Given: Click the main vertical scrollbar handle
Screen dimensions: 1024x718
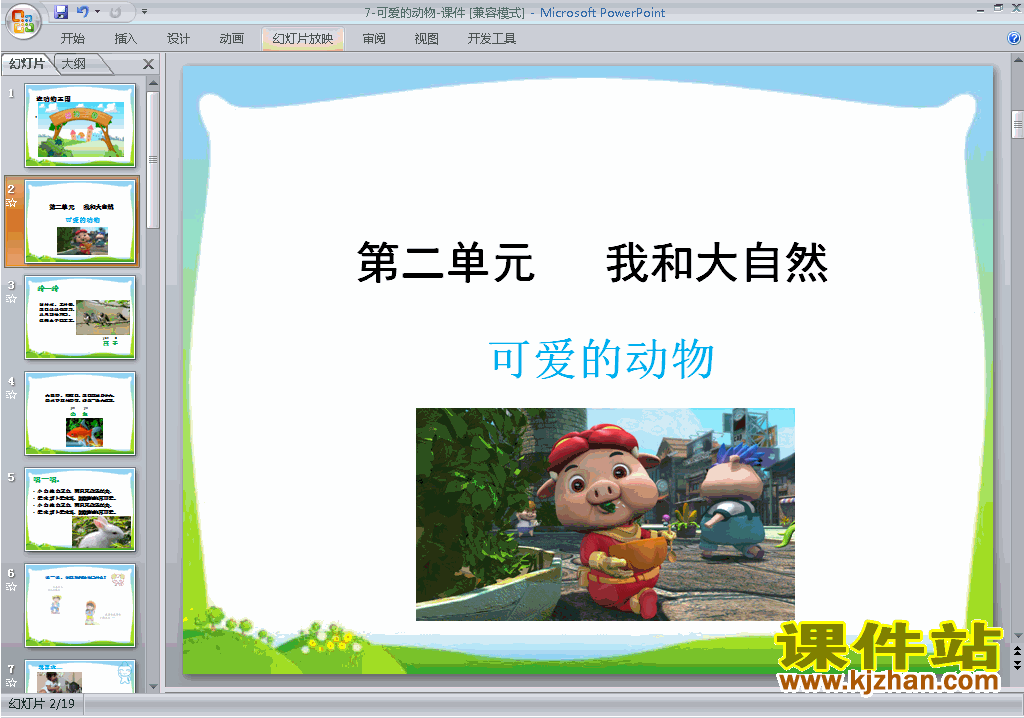Looking at the screenshot, I should pos(1017,125).
